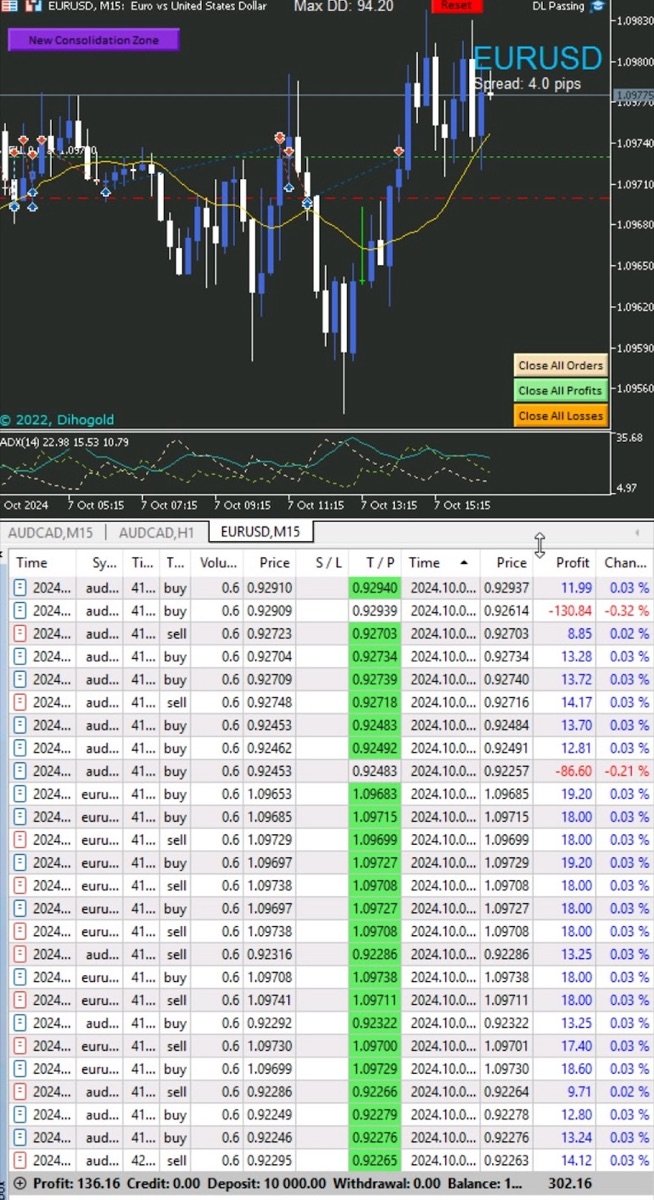This screenshot has width=654, height=1200.
Task: Click the buy icon on row with price 1.09708
Action: pos(21,978)
